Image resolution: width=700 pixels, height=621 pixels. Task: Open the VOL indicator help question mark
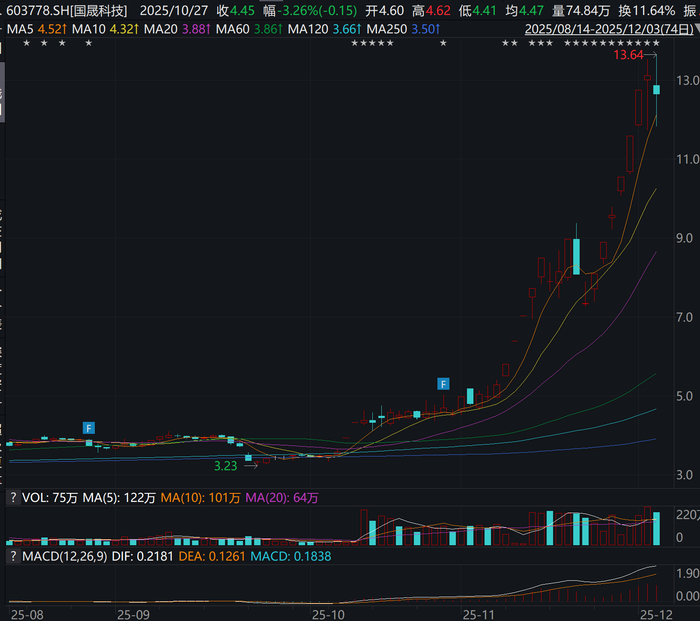(13, 497)
